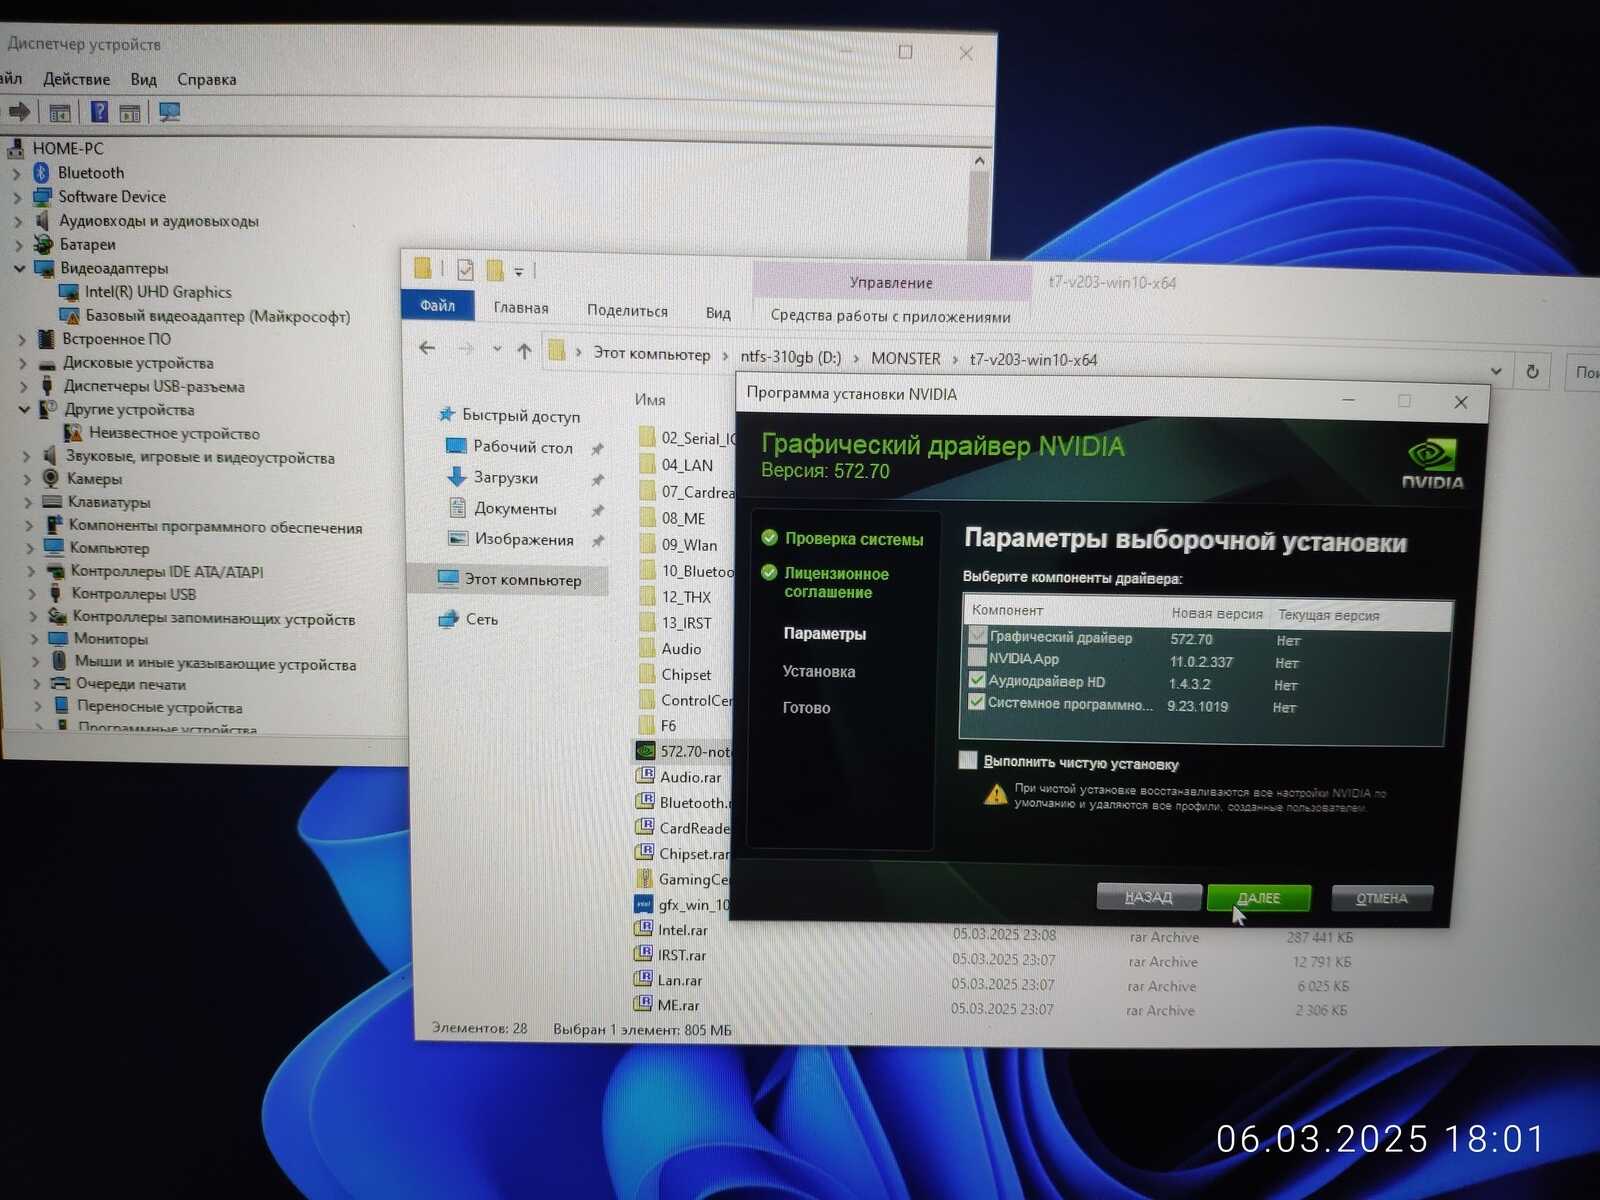Click MONSTER in the Explorer breadcrumb path

[x=905, y=358]
